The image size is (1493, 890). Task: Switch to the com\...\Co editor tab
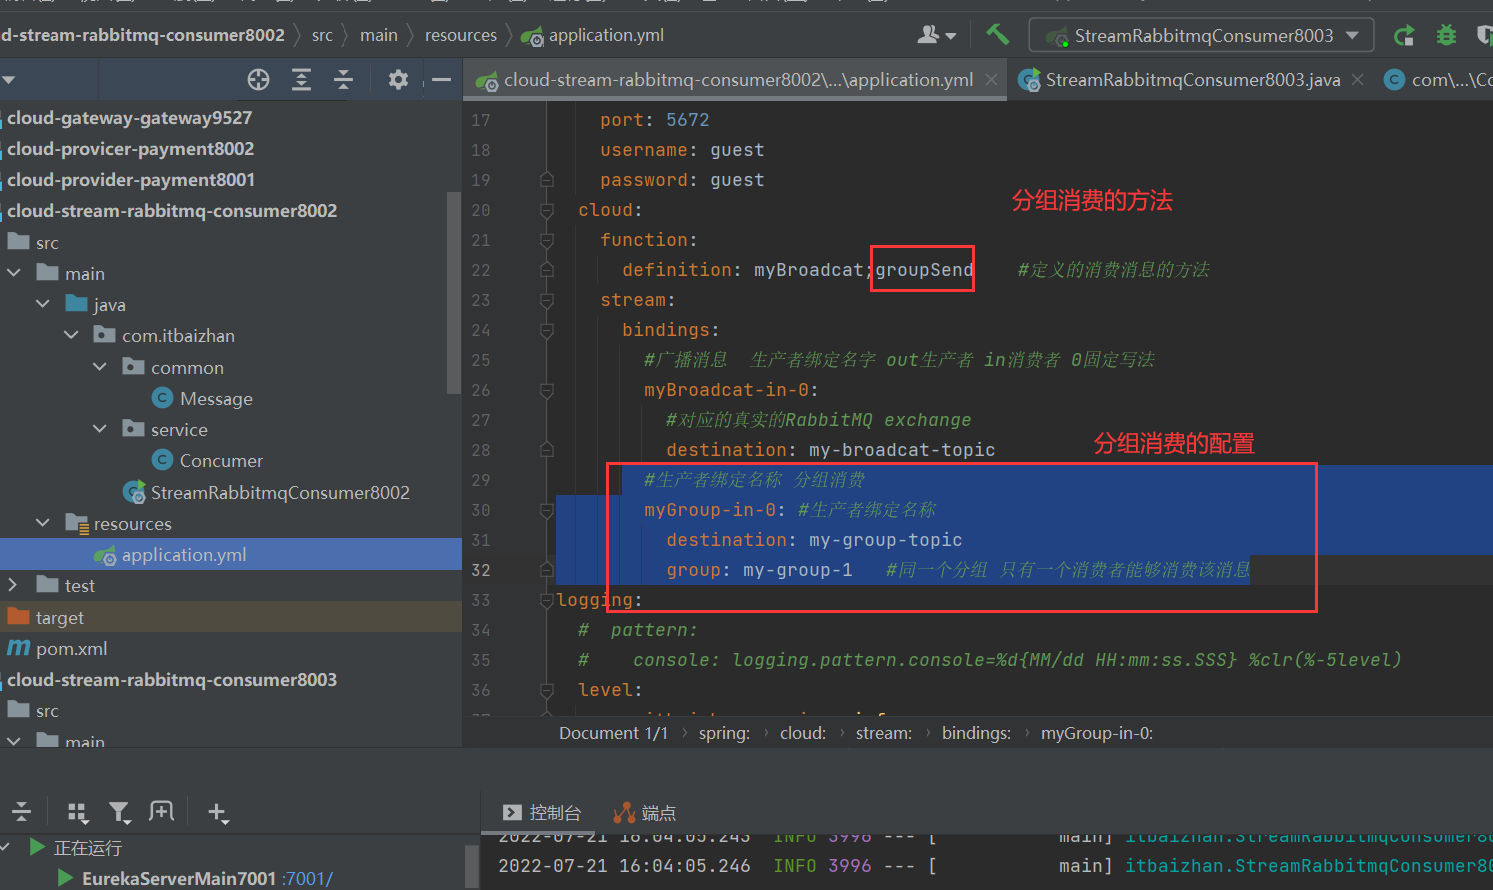pyautogui.click(x=1438, y=80)
